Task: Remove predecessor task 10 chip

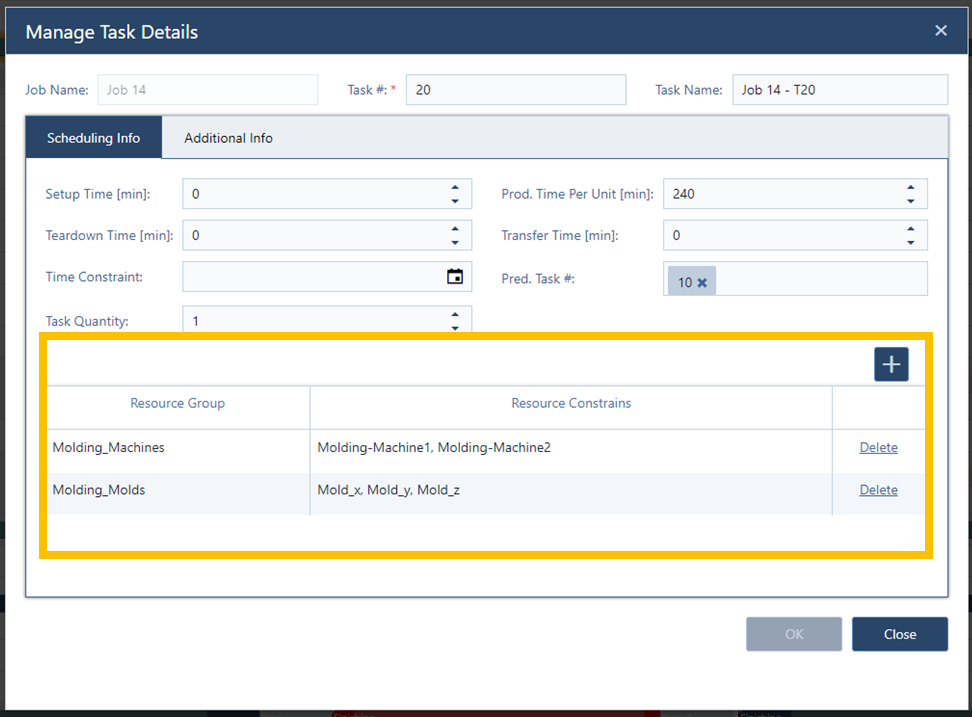Action: [x=703, y=282]
